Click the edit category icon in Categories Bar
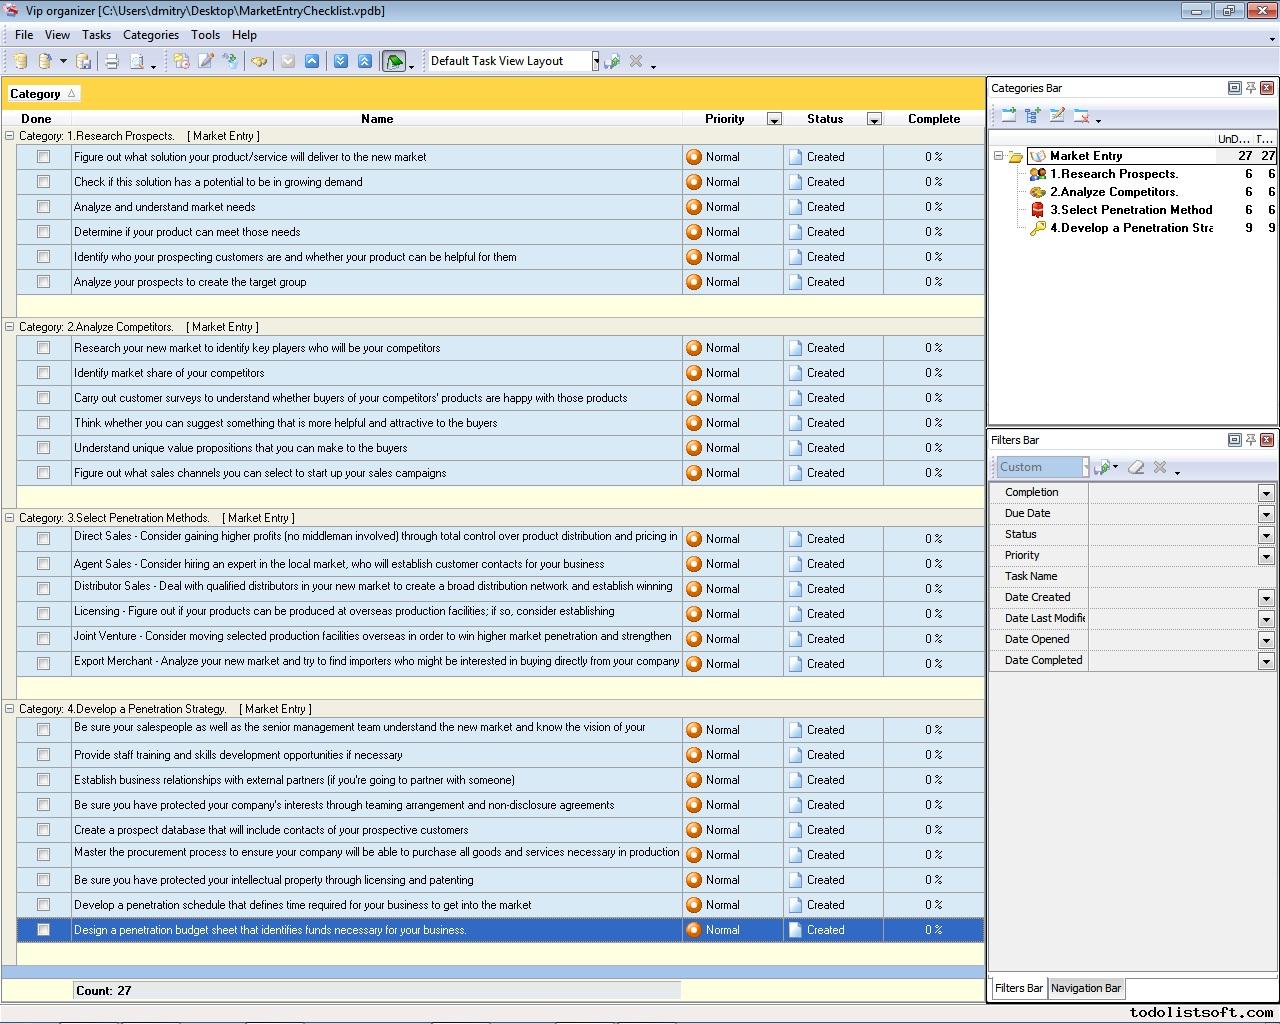 (1057, 116)
